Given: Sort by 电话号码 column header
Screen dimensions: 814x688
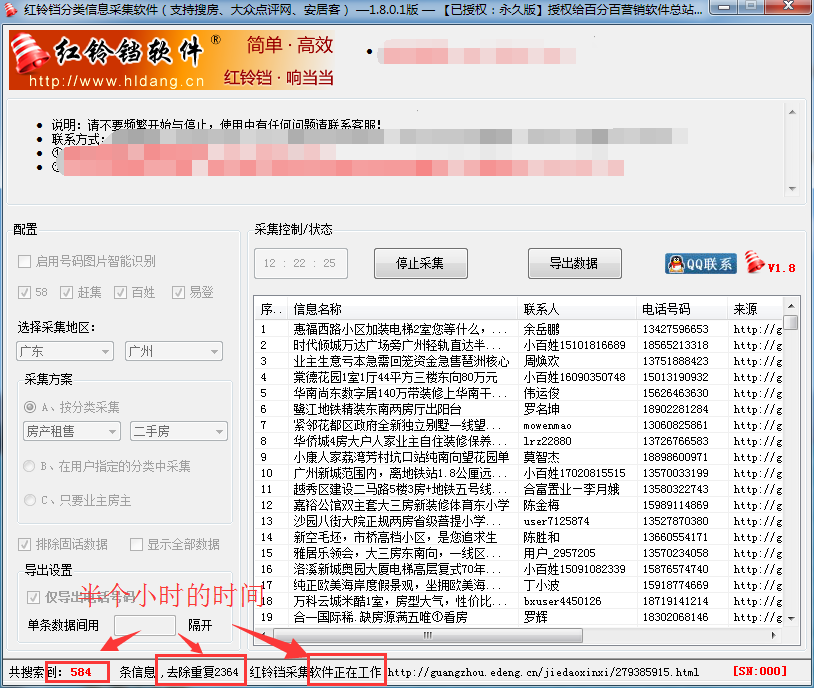Looking at the screenshot, I should point(682,309).
